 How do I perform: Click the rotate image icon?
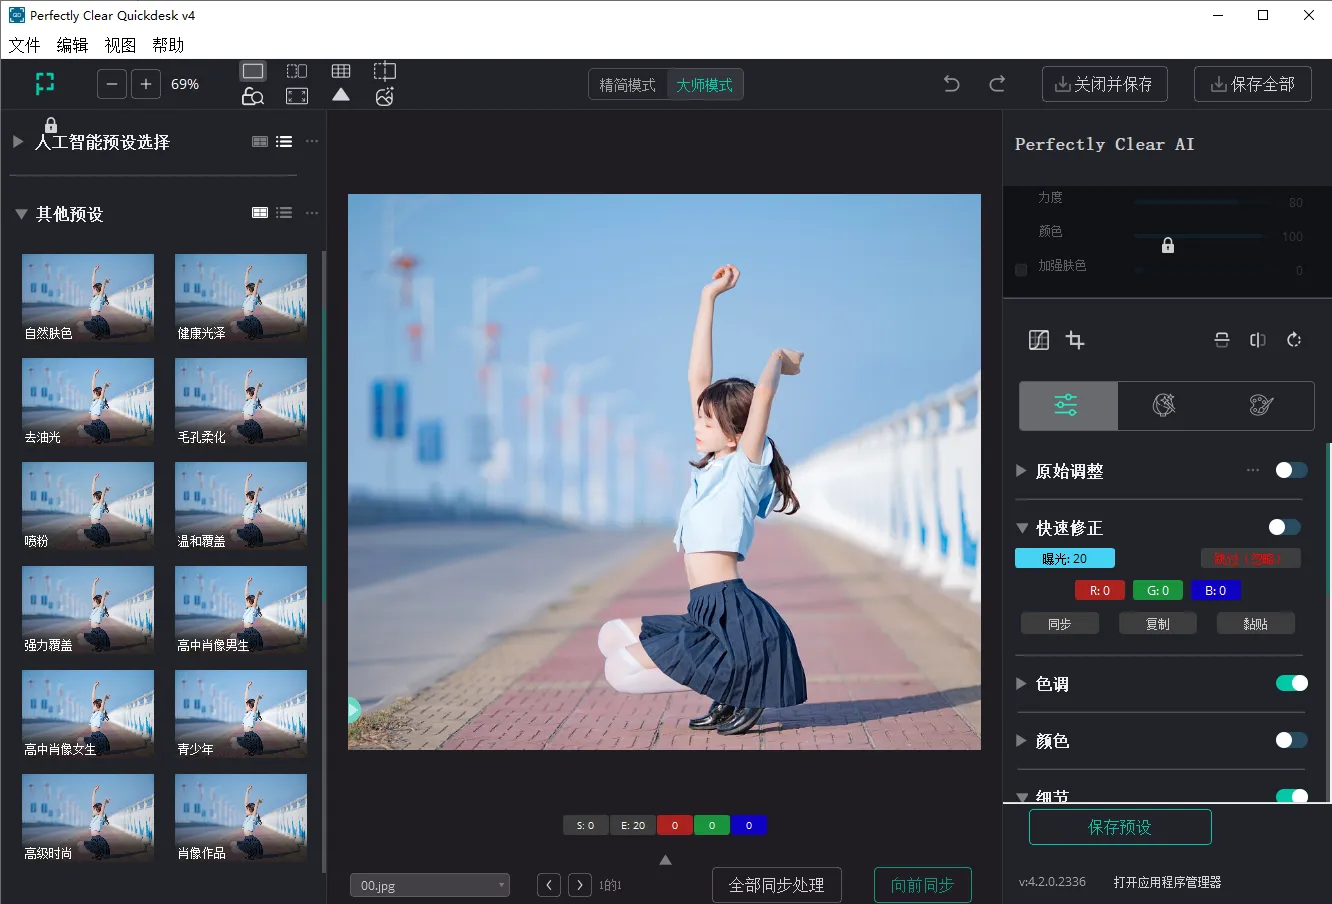pos(1294,340)
